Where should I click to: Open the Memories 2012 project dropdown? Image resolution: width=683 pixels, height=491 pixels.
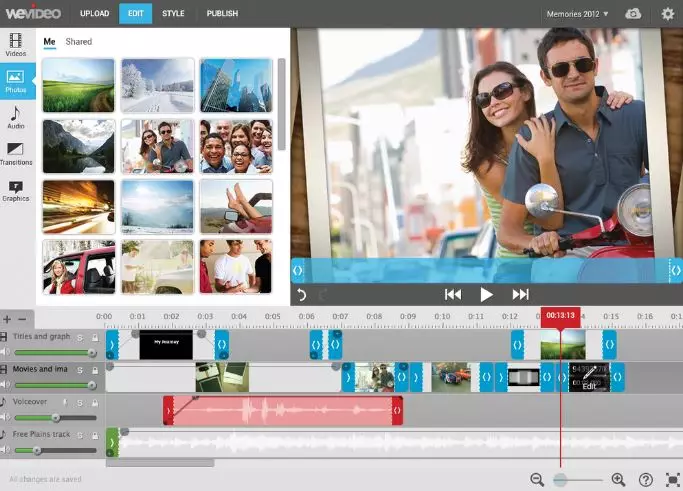(577, 14)
